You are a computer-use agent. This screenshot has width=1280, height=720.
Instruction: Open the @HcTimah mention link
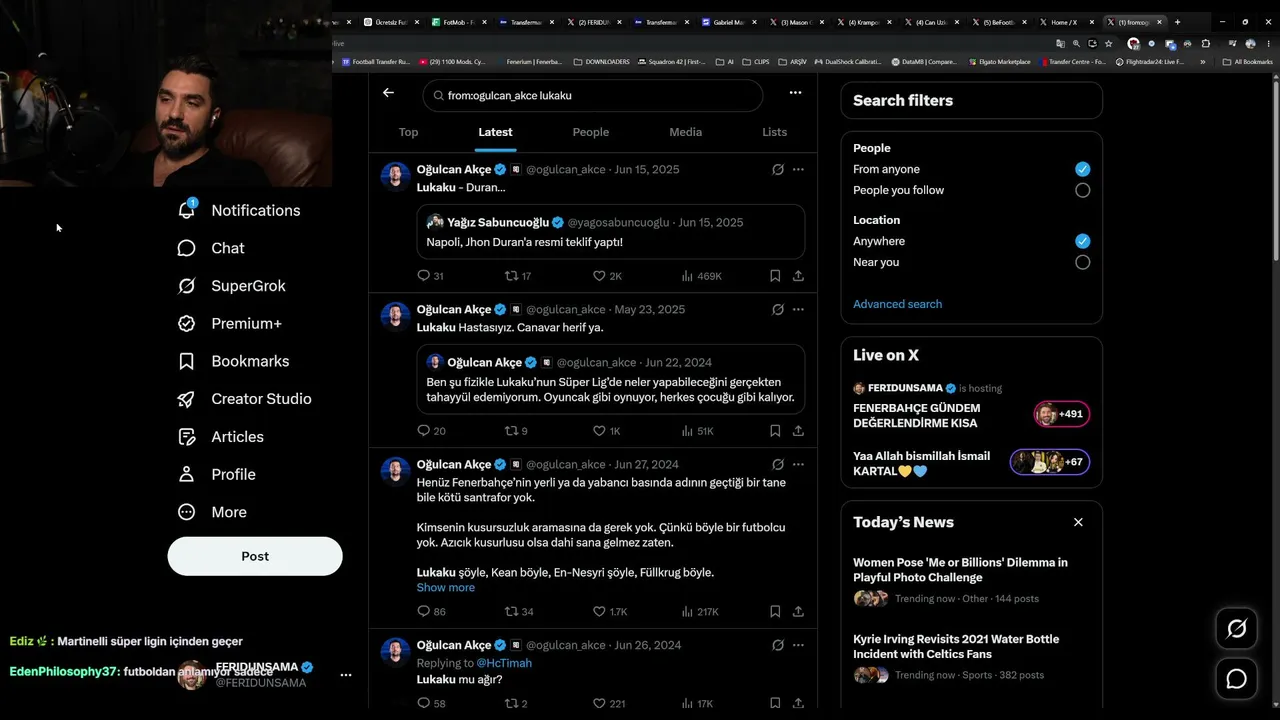[504, 663]
